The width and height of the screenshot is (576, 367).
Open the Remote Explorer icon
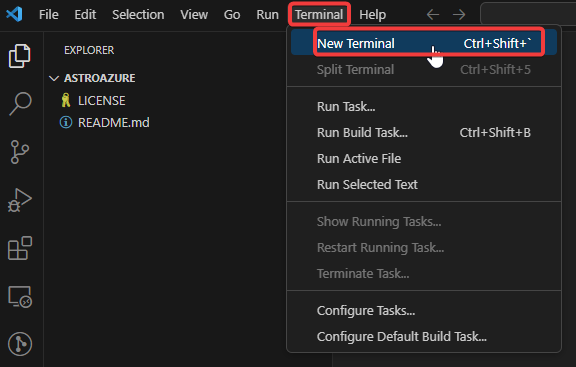click(x=20, y=296)
